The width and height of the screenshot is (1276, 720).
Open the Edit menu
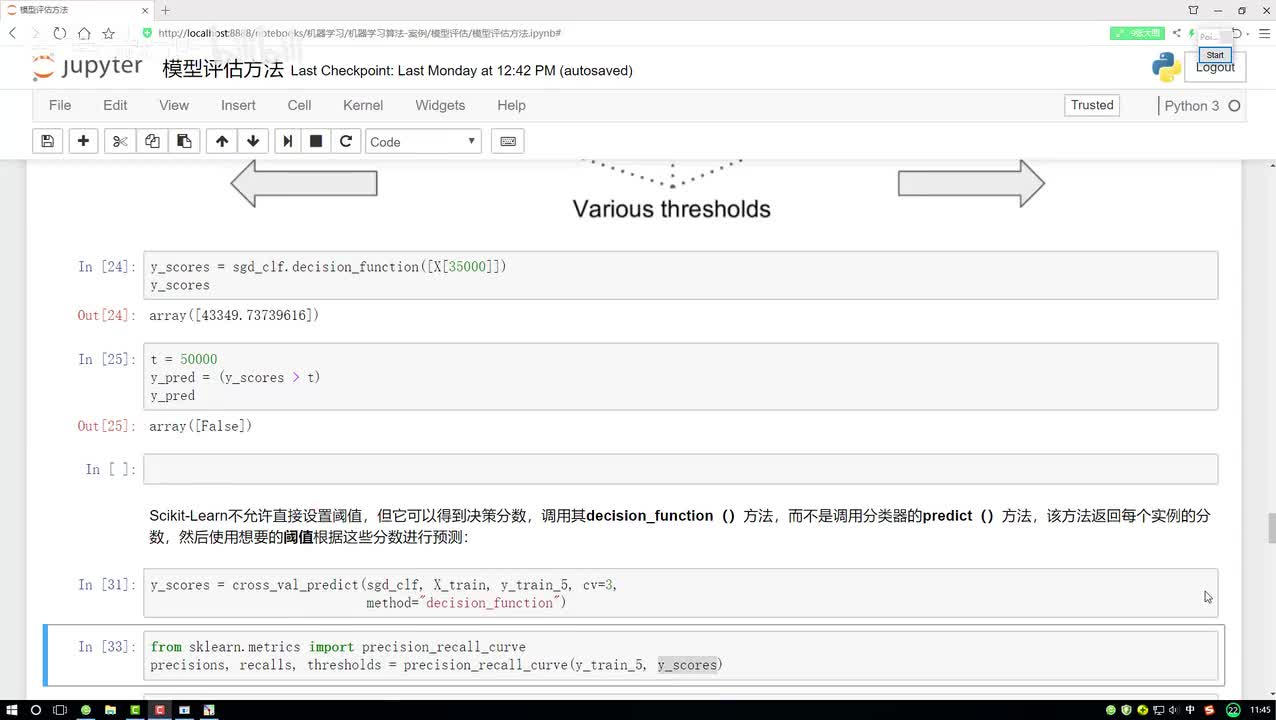(x=115, y=105)
